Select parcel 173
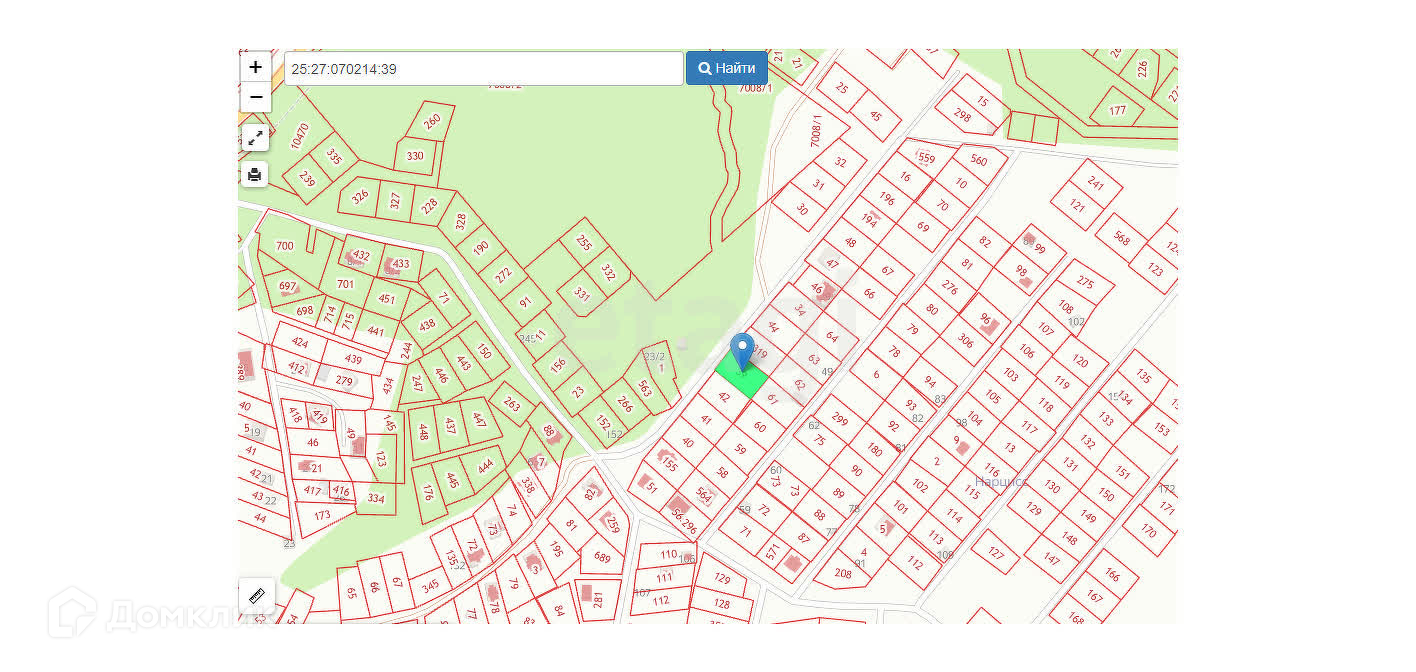Screen dimensions: 1416x672 click(322, 516)
